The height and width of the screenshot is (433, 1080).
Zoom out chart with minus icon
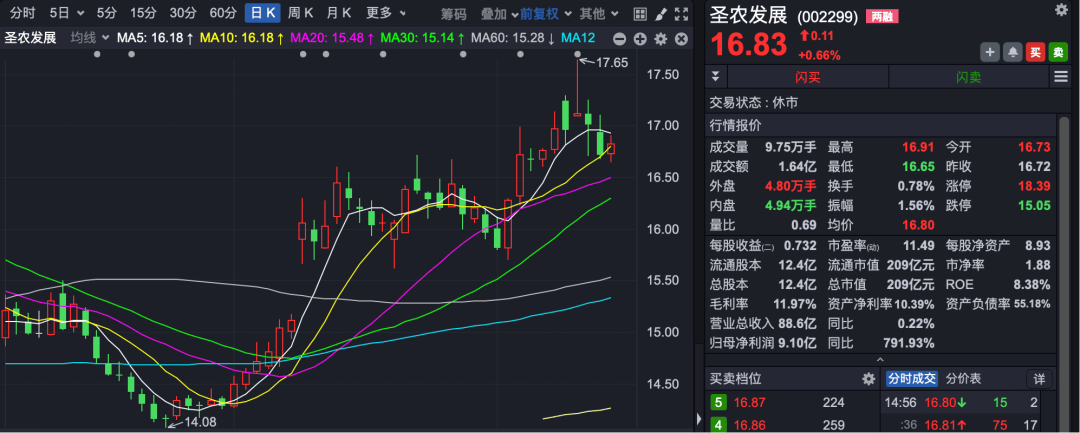click(619, 39)
